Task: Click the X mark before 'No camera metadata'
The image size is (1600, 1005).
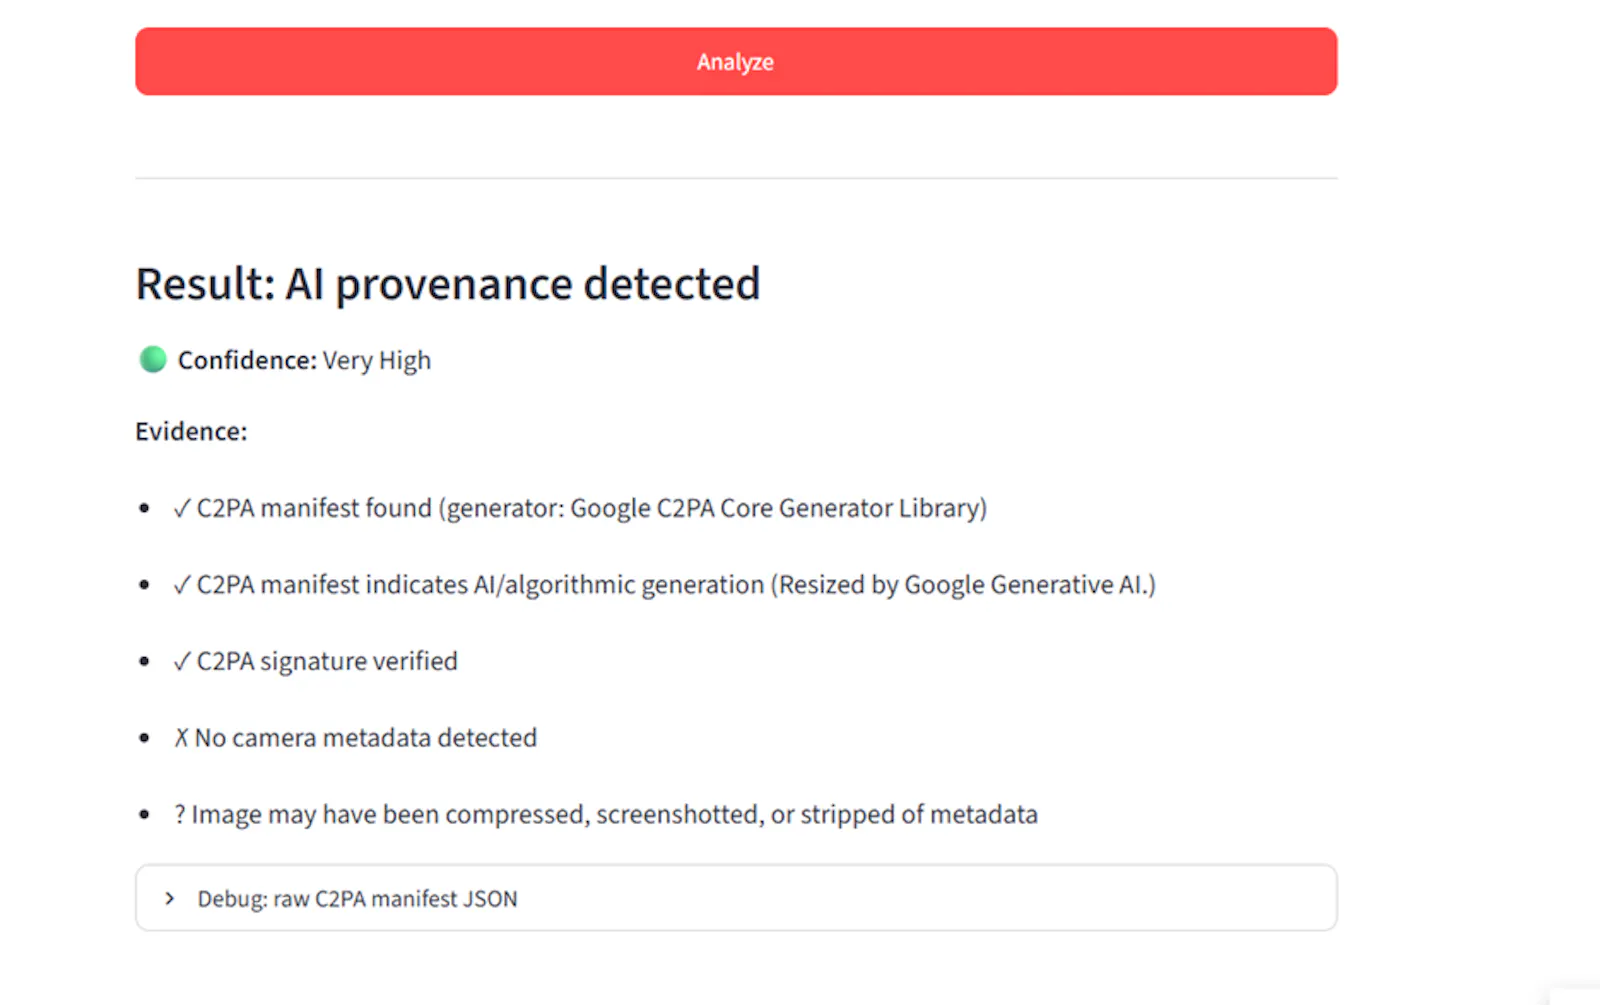Action: (181, 738)
